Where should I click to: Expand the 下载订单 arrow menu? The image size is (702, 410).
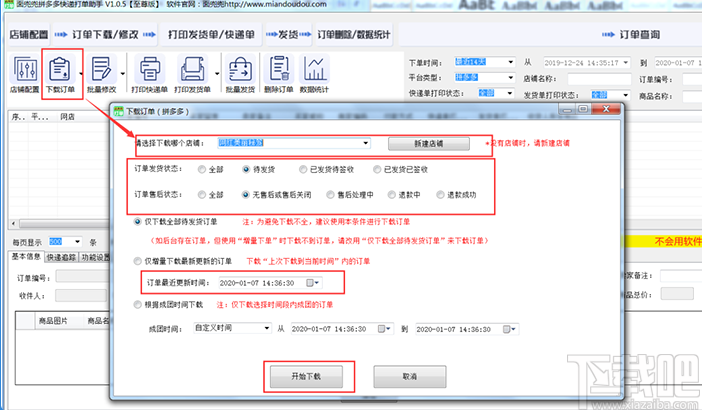[x=81, y=74]
